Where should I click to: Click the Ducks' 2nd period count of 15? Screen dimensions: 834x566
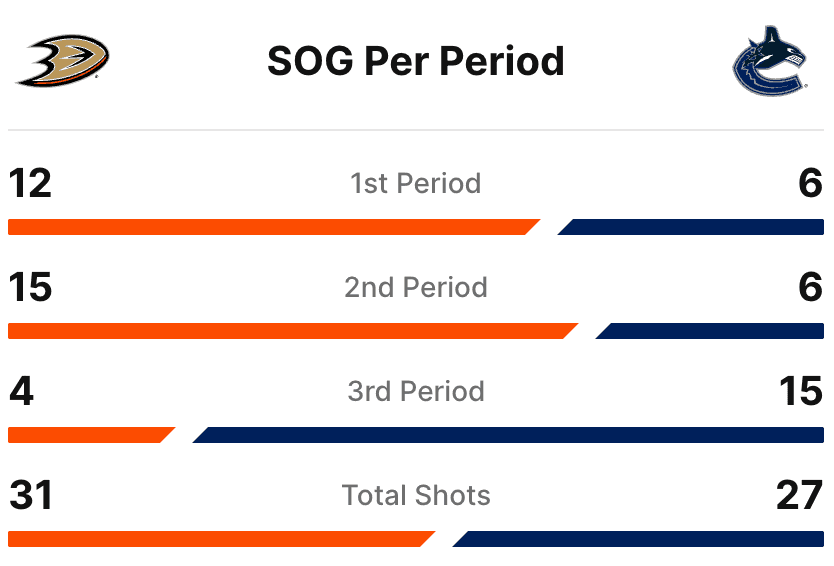click(x=30, y=288)
